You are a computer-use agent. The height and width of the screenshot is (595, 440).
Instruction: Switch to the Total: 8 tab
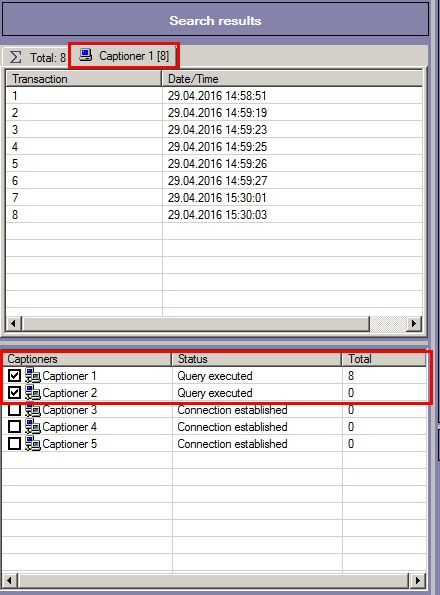point(36,57)
